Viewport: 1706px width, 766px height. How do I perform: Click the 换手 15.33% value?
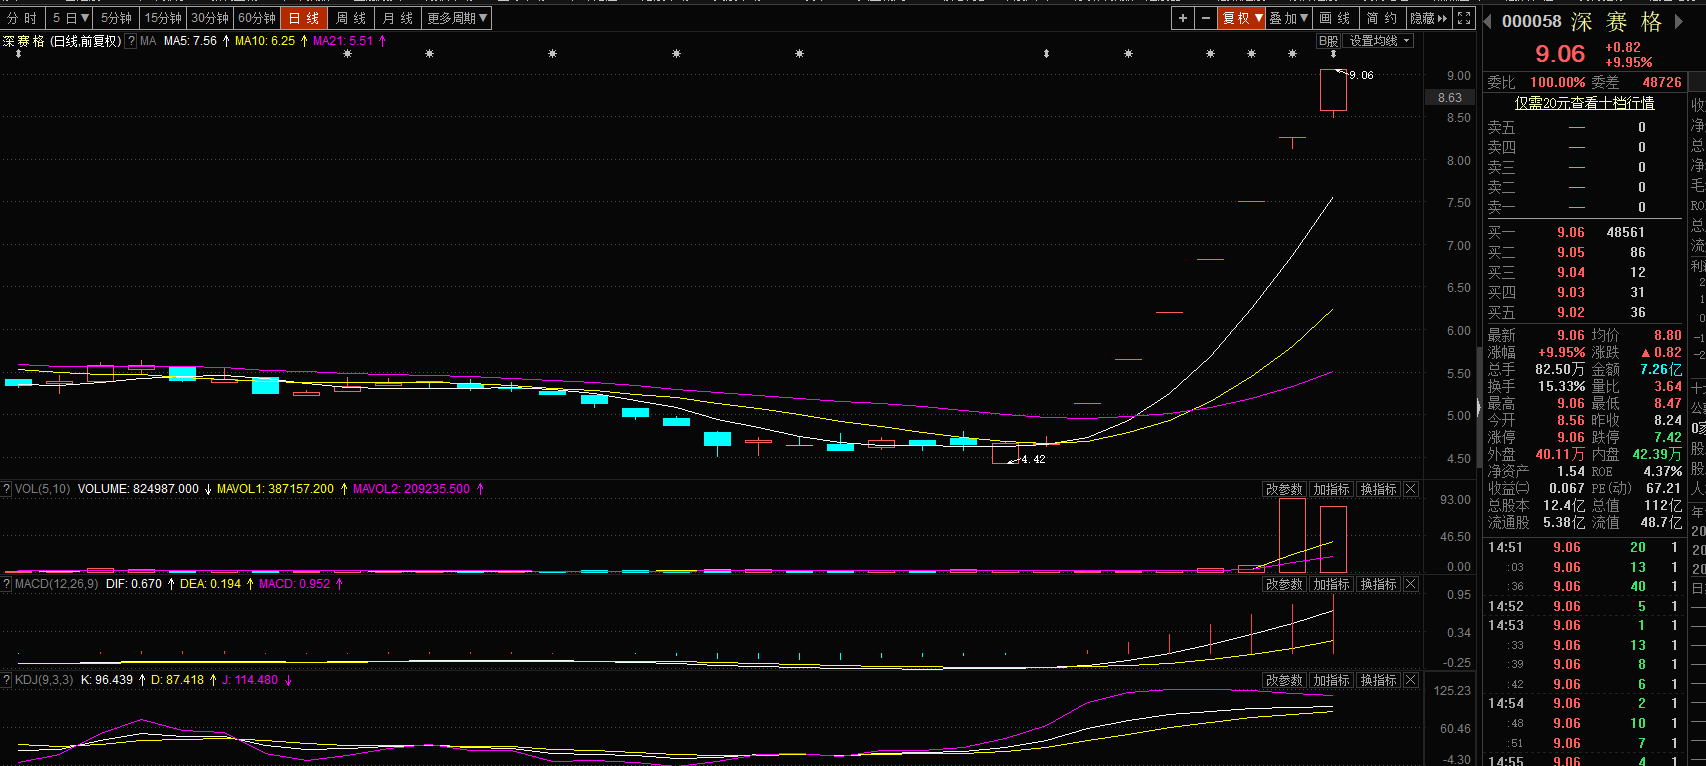1561,386
